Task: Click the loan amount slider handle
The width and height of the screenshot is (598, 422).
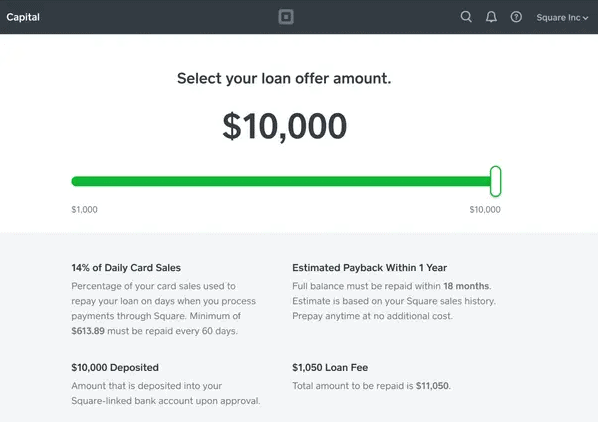Action: (495, 181)
